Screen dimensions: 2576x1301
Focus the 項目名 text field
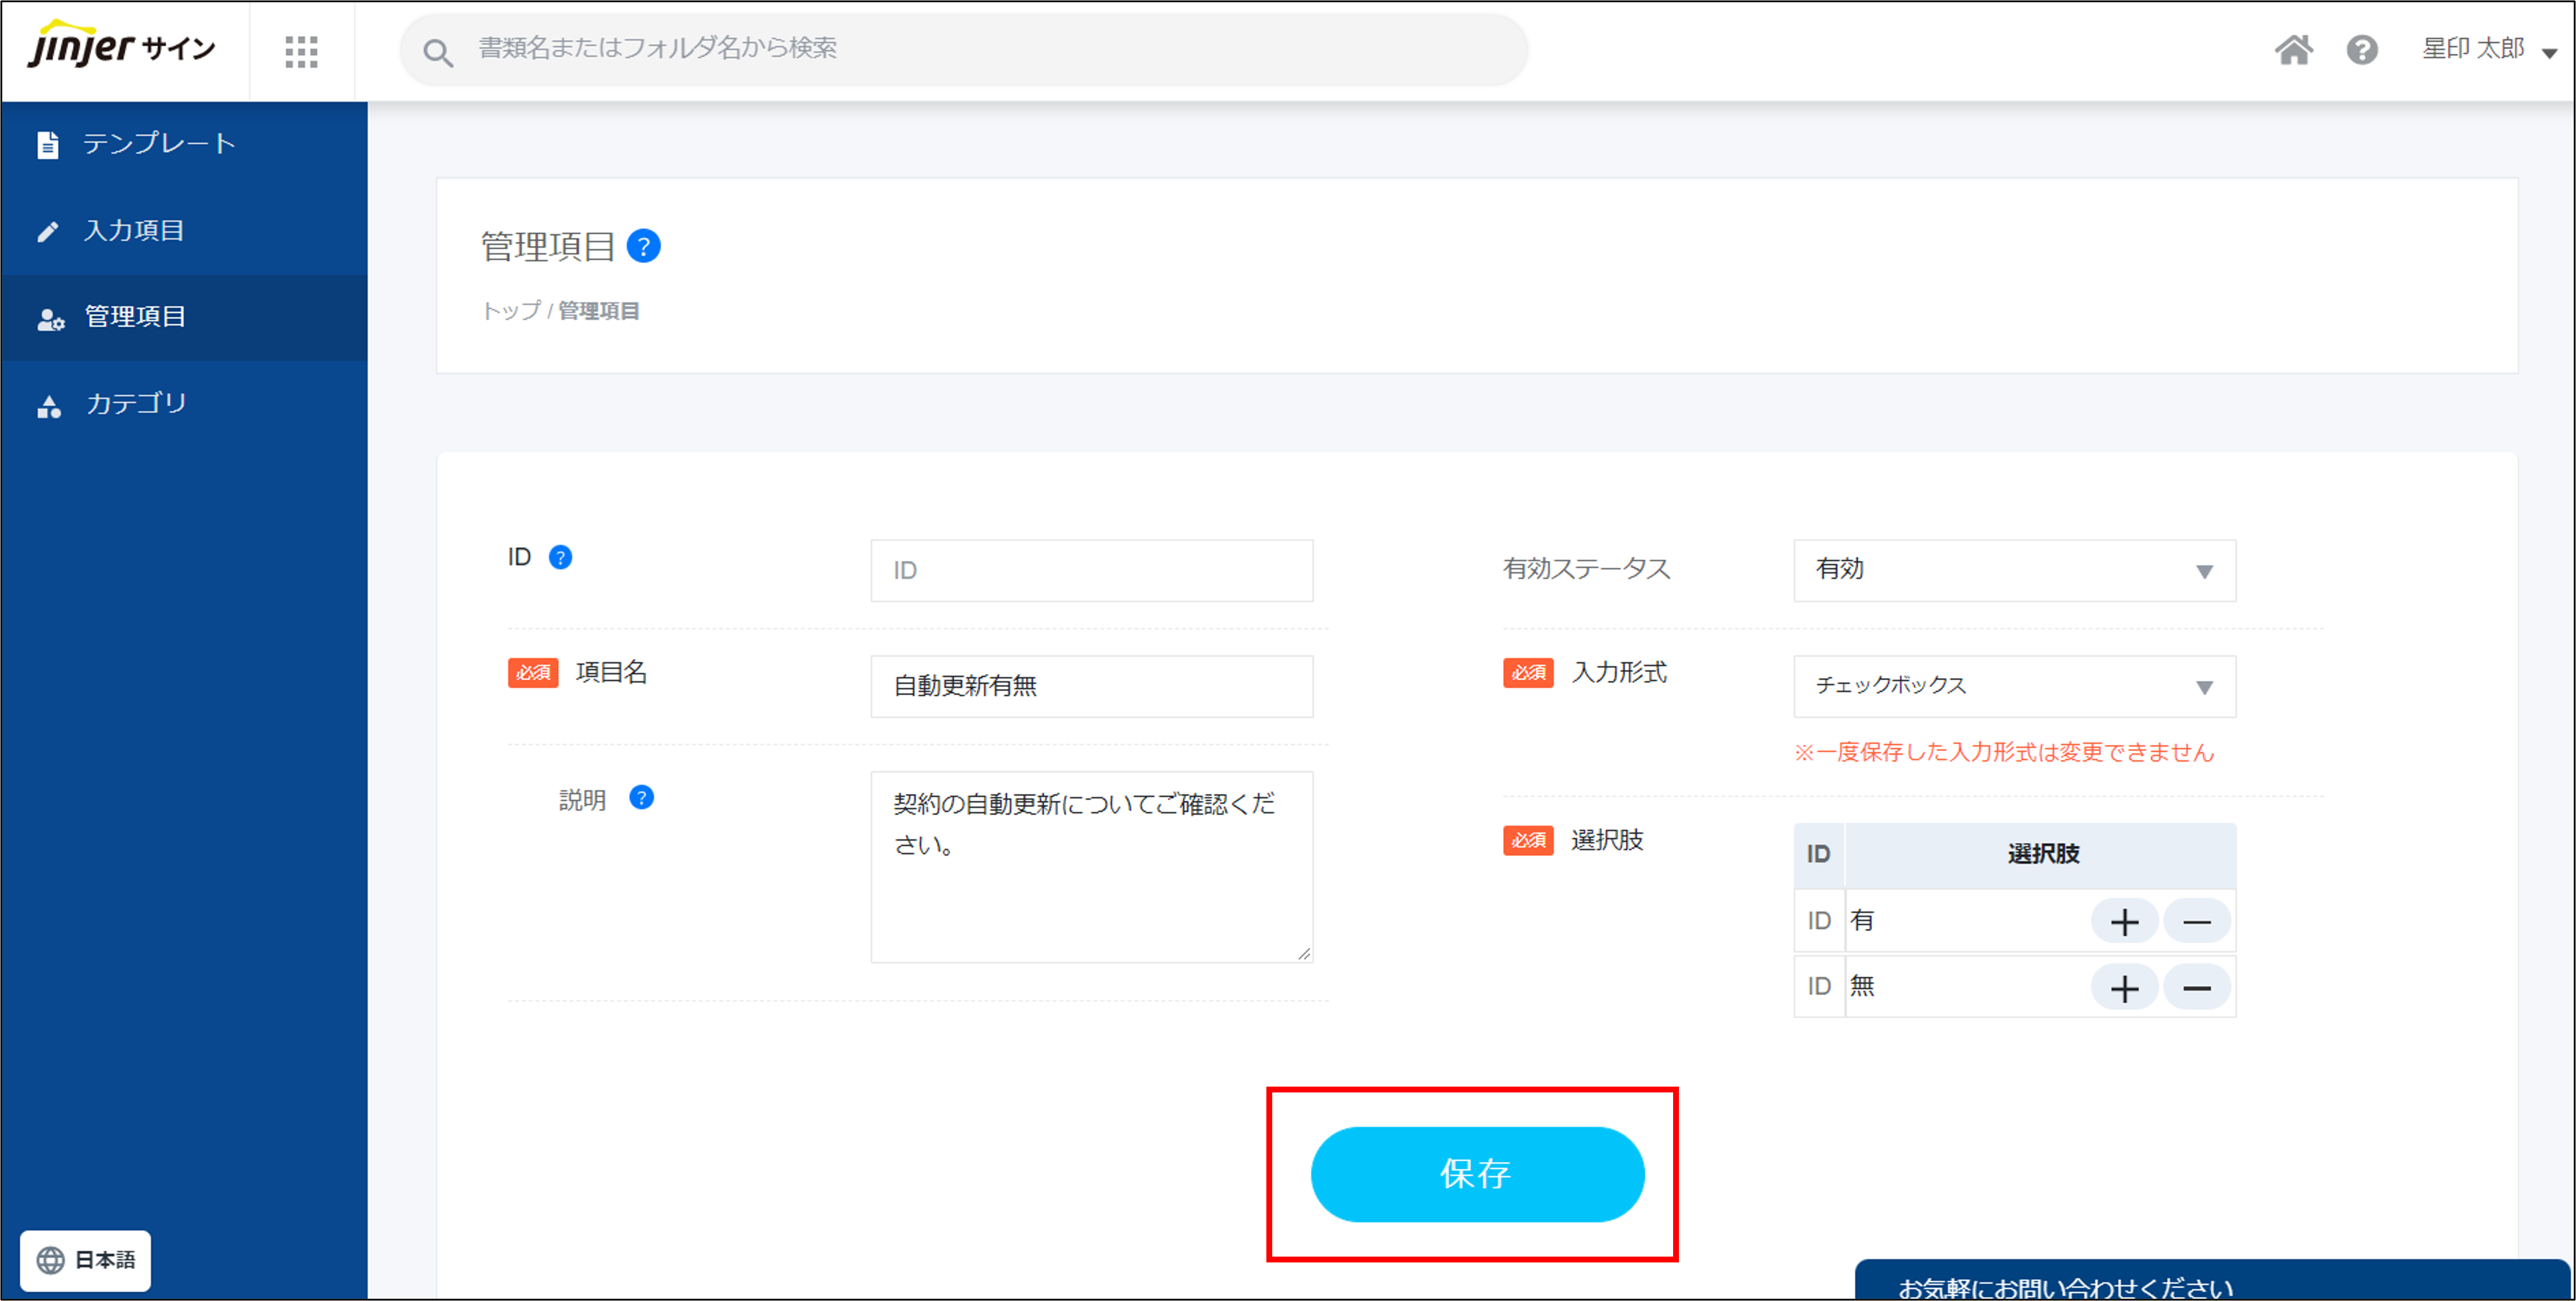tap(1091, 686)
